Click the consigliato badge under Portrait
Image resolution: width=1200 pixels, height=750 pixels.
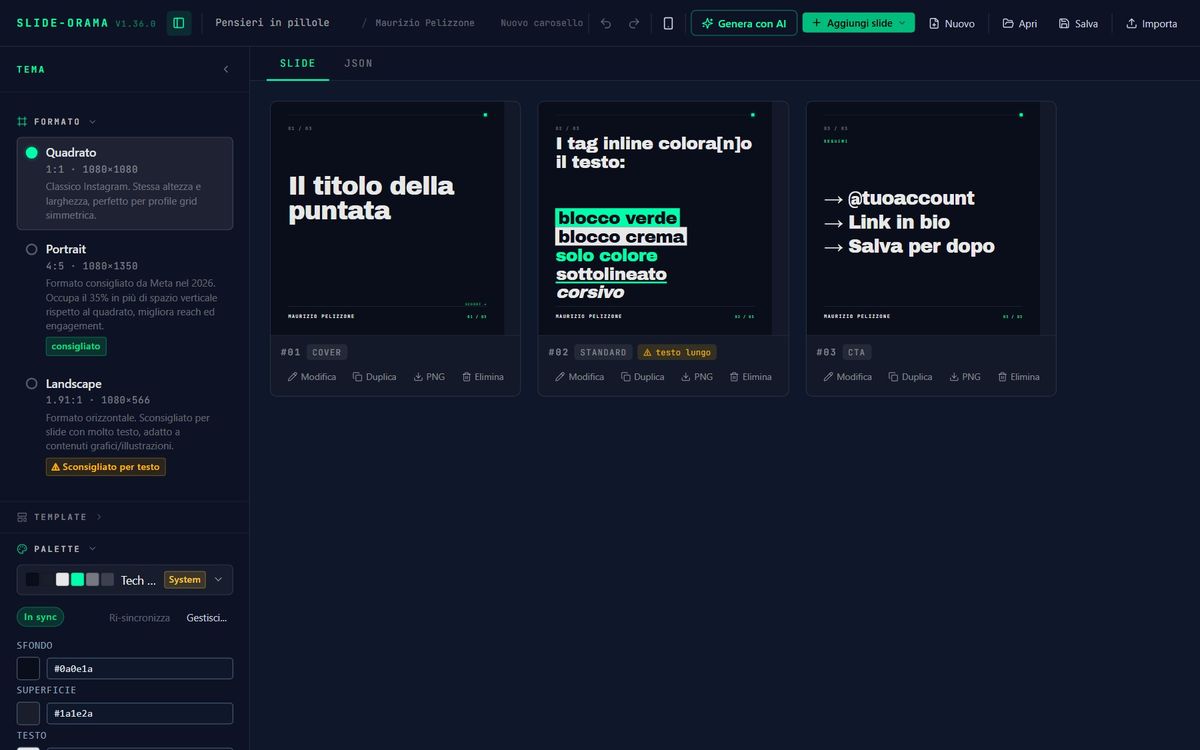click(x=76, y=346)
